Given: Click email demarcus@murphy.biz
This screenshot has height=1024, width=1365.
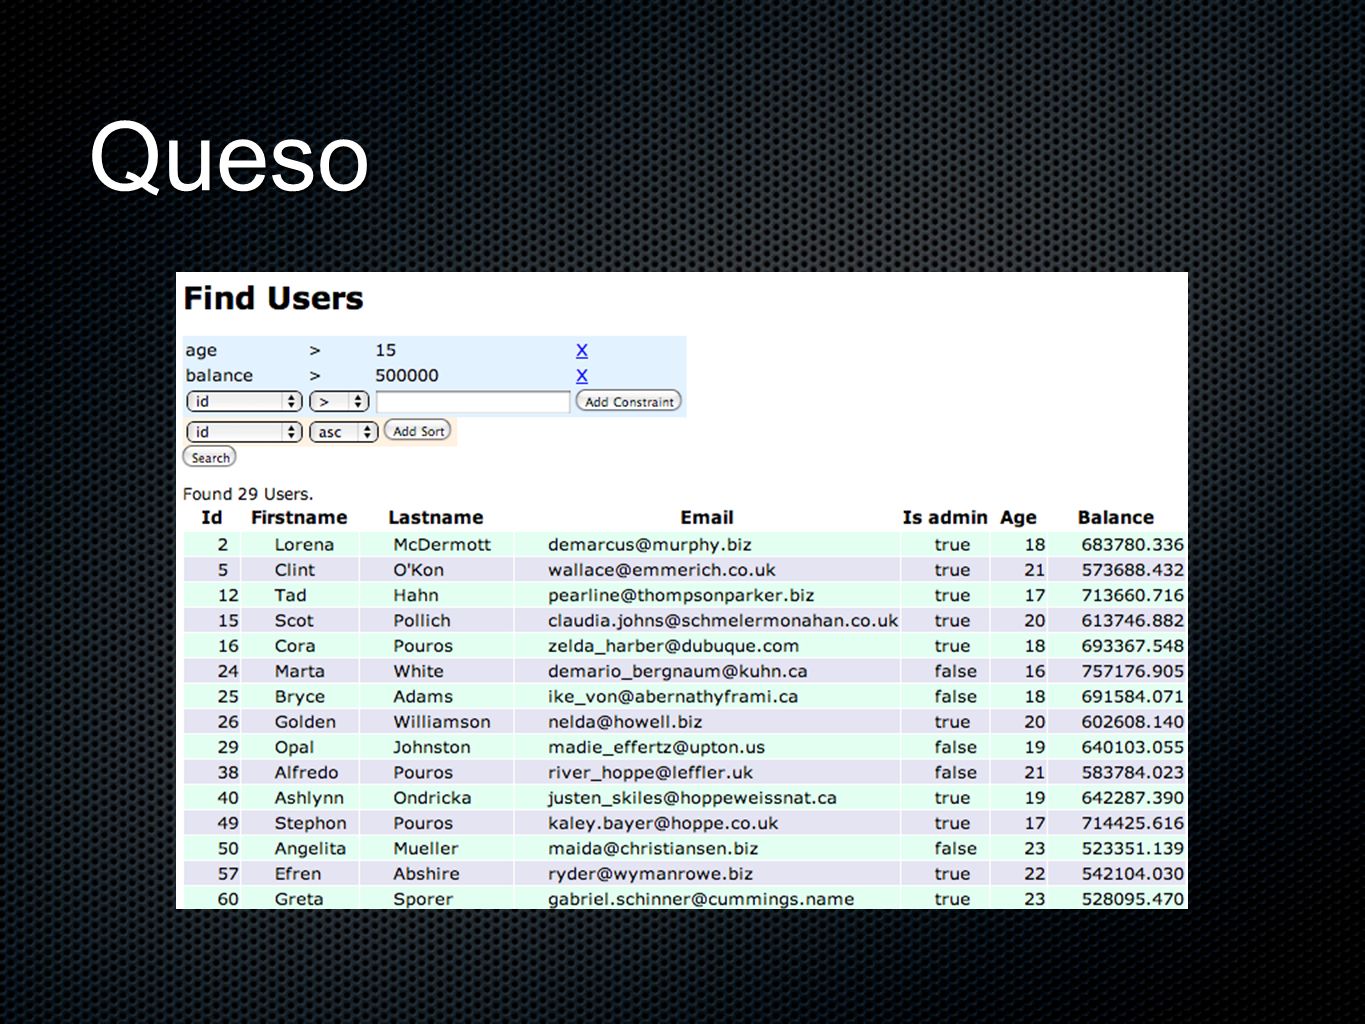Looking at the screenshot, I should pyautogui.click(x=649, y=545).
